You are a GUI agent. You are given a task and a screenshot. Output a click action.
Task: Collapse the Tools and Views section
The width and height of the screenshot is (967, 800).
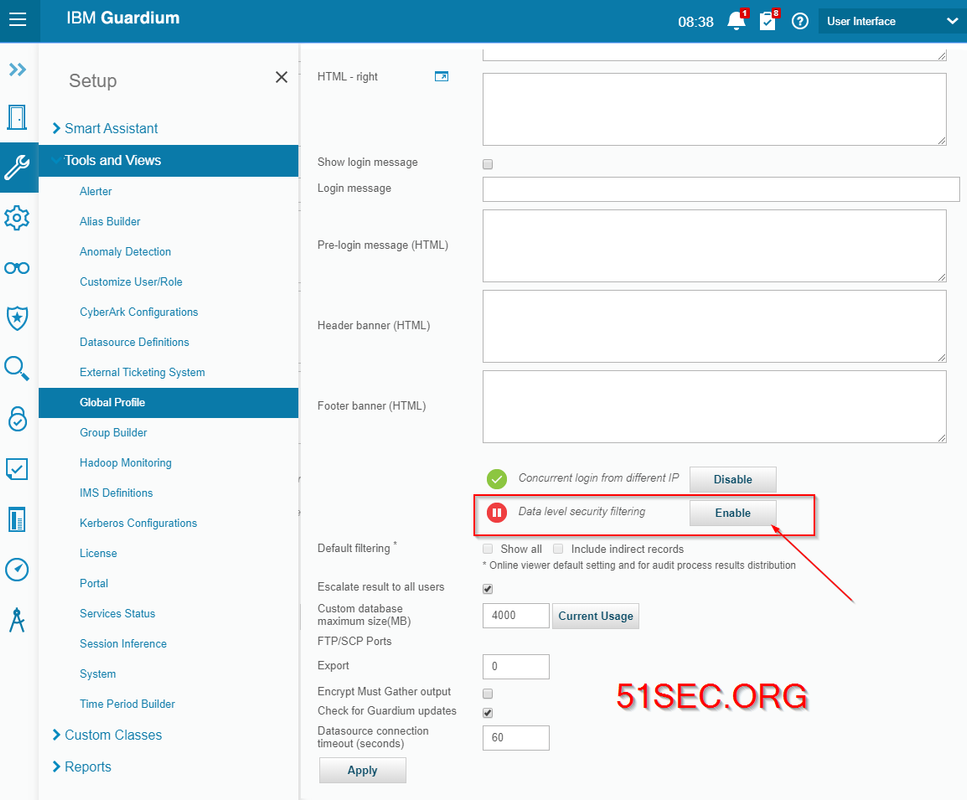168,160
